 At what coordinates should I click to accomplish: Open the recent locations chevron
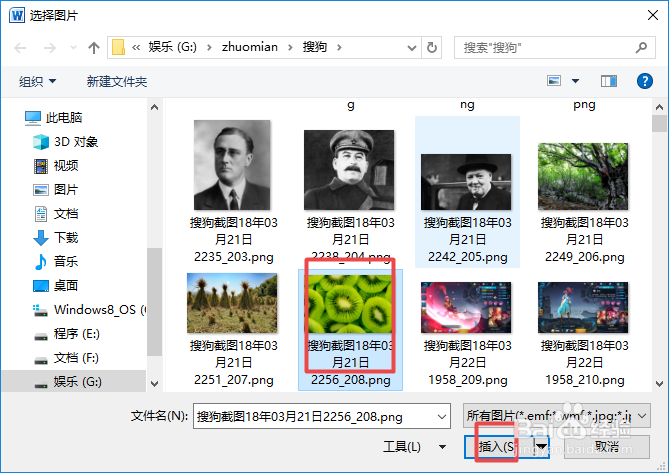click(x=73, y=48)
